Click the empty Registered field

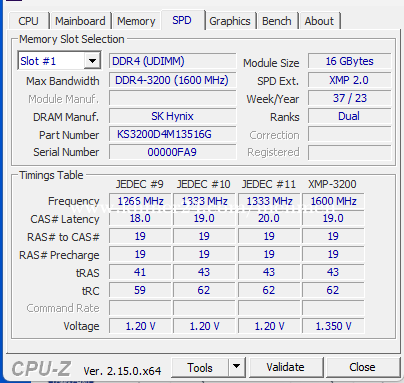pyautogui.click(x=349, y=152)
